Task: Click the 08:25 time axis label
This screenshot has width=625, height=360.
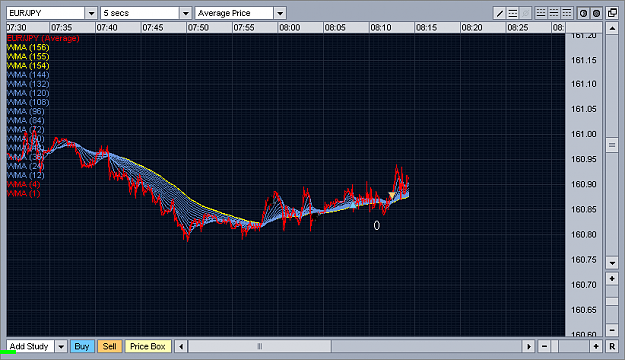Action: 517,28
